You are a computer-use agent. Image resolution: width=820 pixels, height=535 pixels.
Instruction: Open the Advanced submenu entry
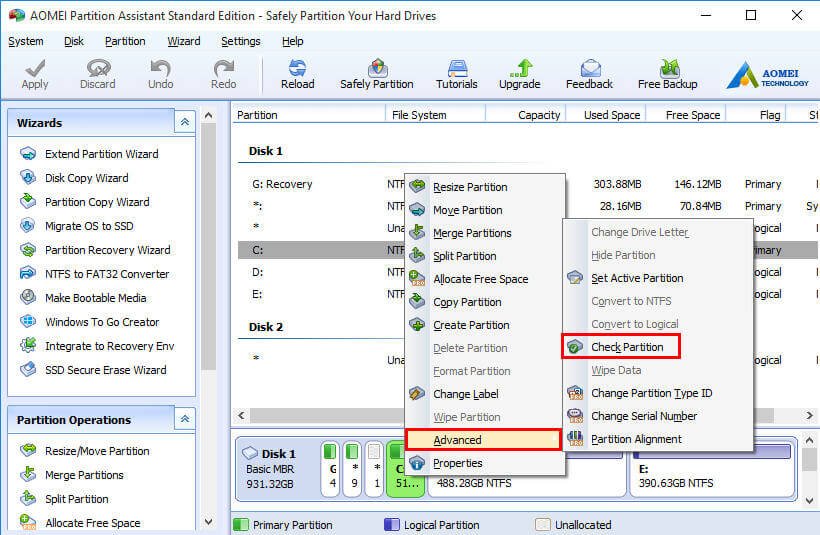point(483,440)
